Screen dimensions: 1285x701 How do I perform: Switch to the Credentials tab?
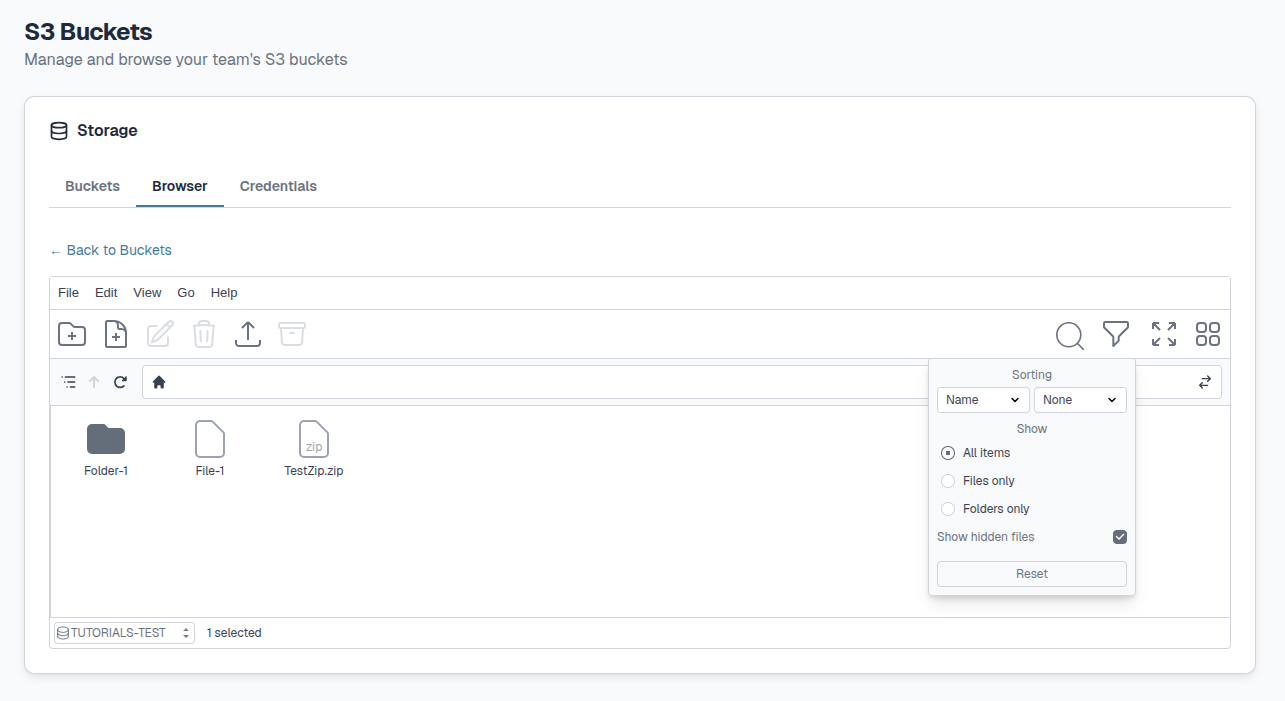point(278,186)
